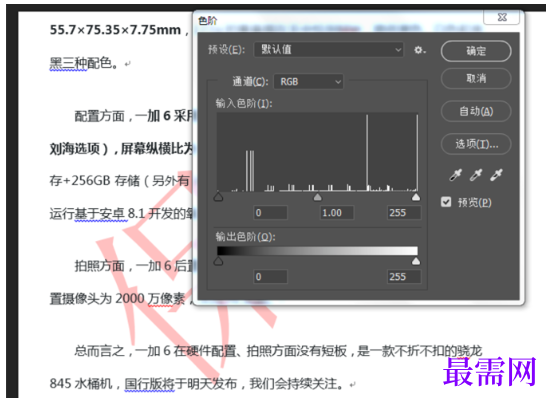
Task: Click the input black point slider handle
Action: click(218, 196)
